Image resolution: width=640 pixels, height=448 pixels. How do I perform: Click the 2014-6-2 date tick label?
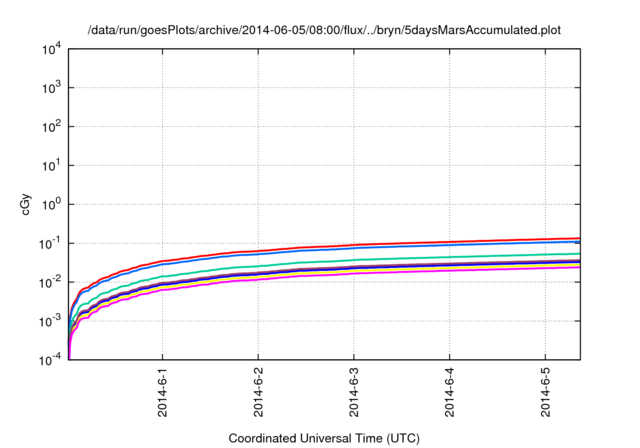pos(258,392)
